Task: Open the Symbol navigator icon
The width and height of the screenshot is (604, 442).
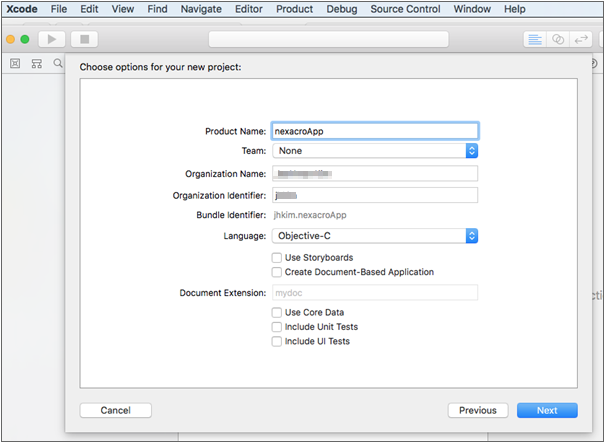Action: coord(37,63)
